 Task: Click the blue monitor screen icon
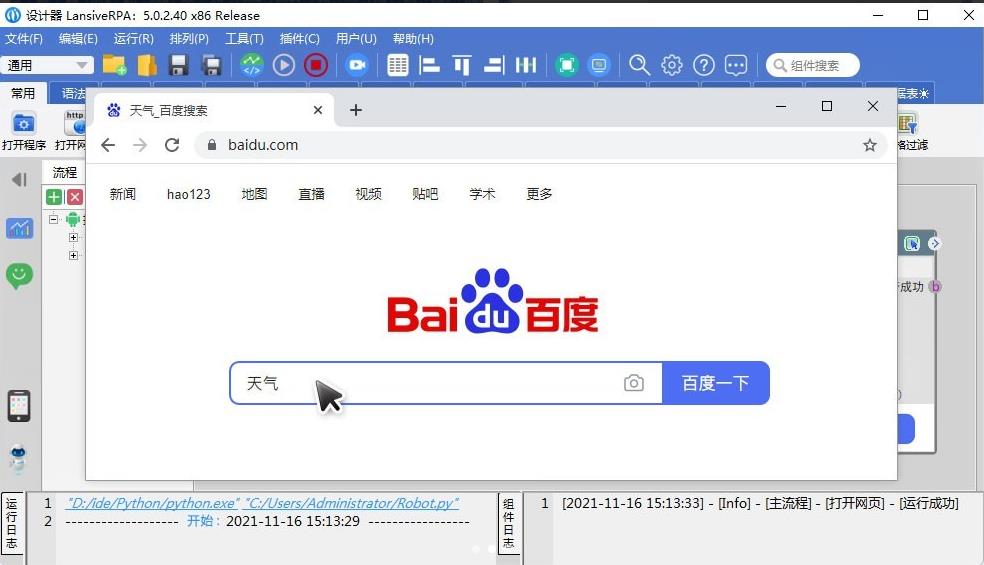(599, 65)
